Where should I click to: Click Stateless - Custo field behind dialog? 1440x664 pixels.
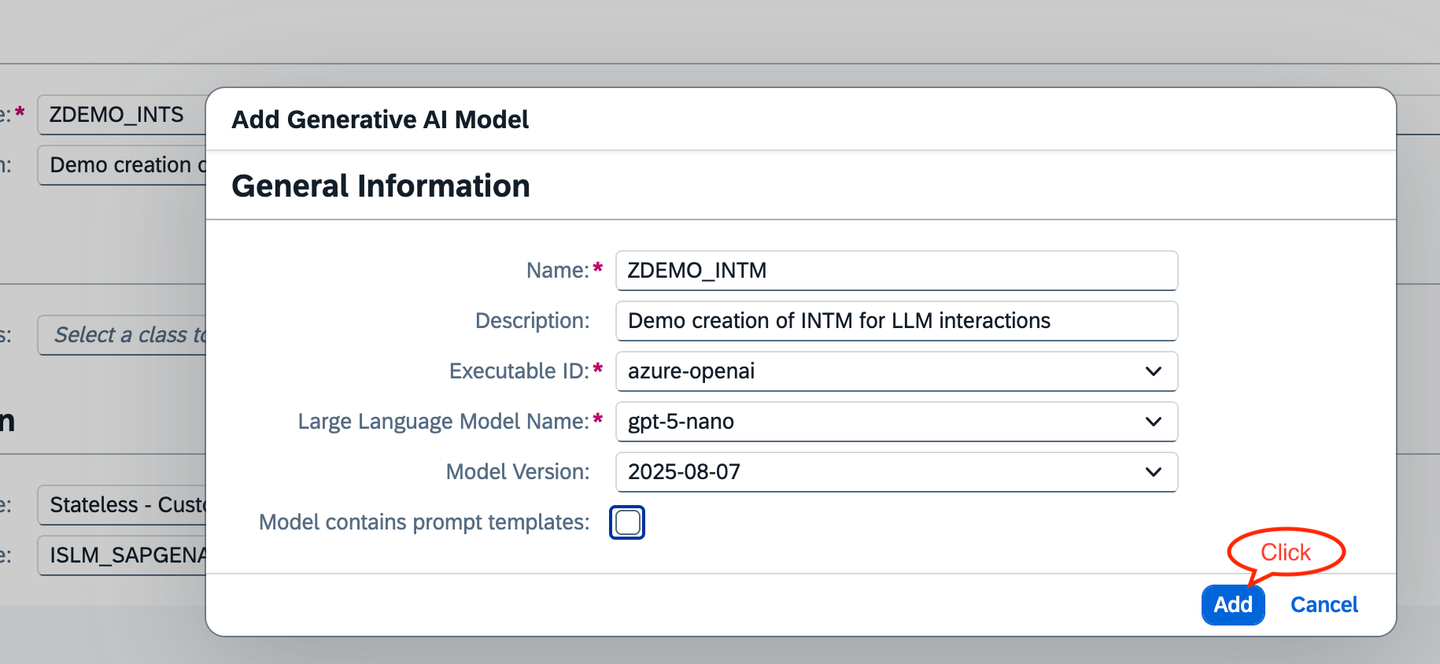(x=122, y=505)
